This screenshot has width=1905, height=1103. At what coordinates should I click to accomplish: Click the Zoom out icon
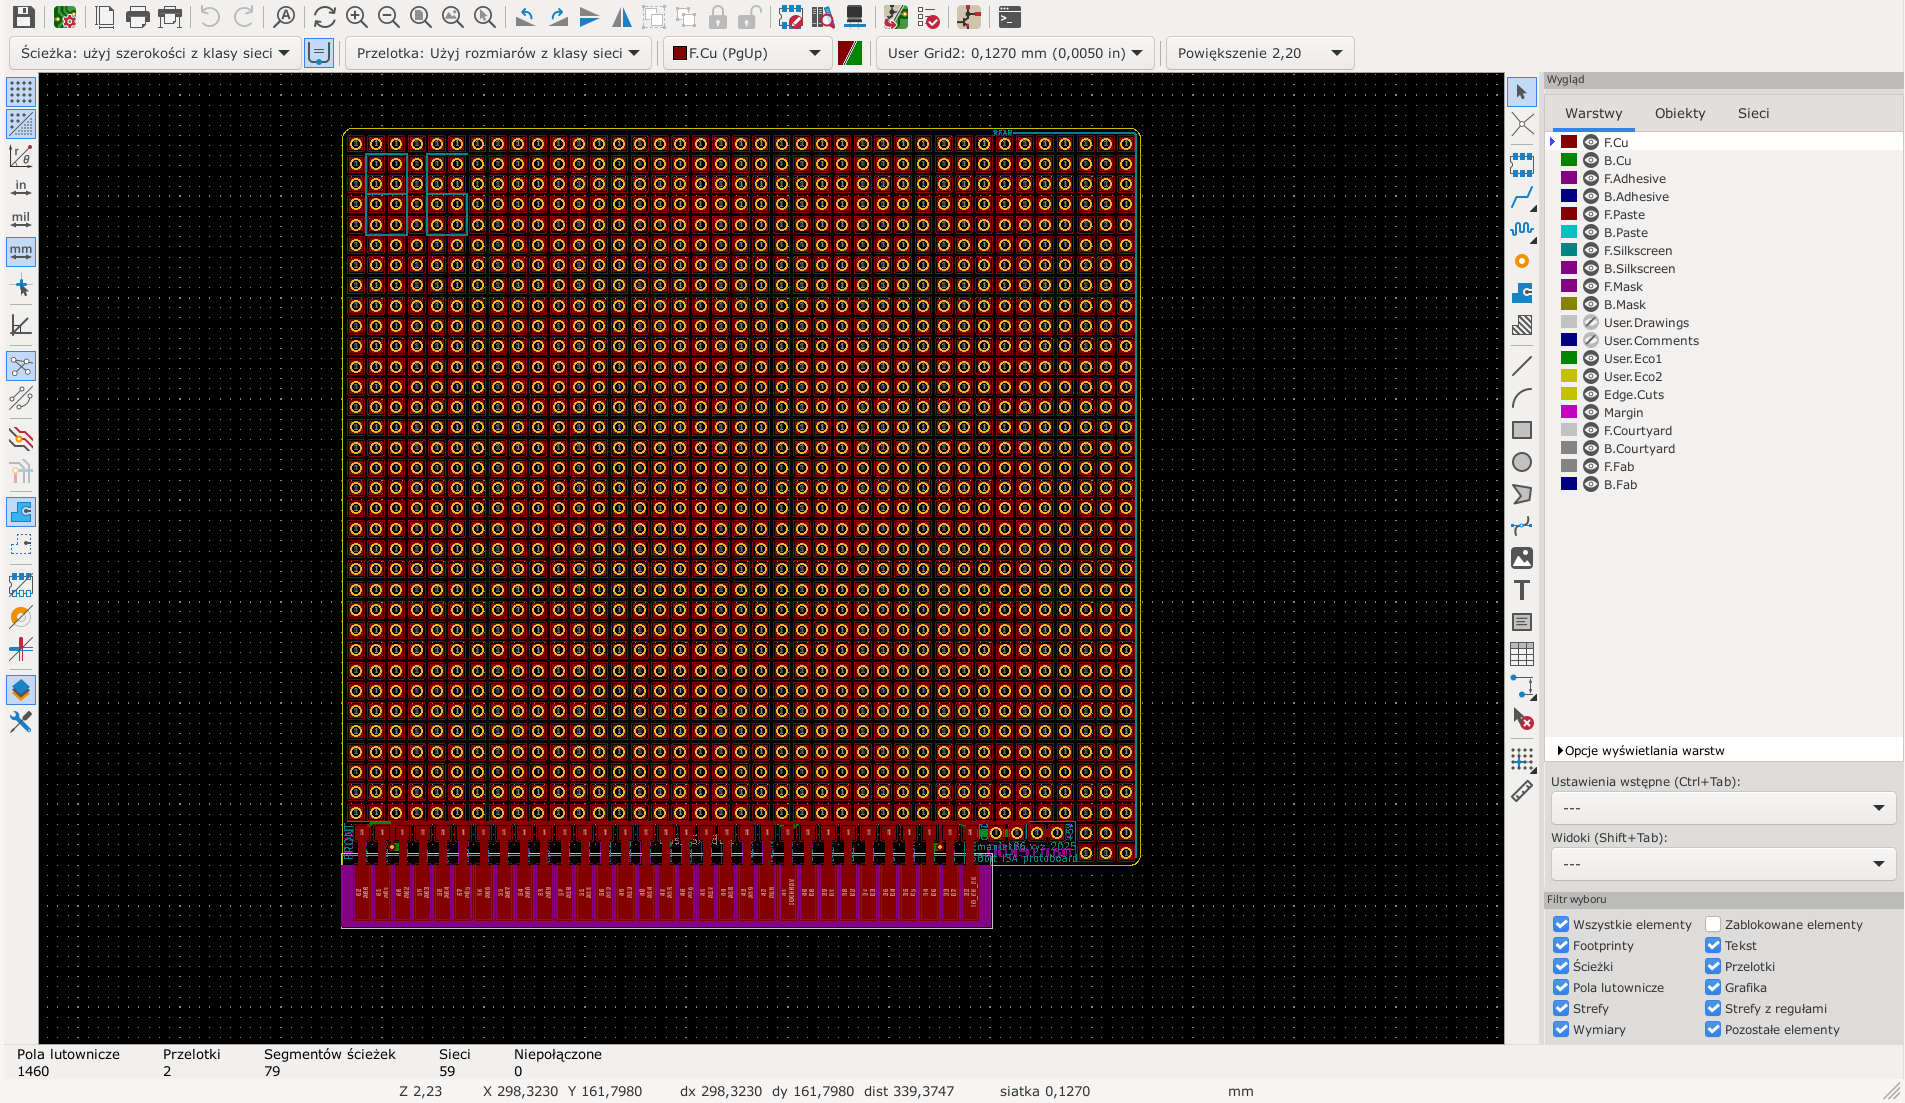coord(389,17)
